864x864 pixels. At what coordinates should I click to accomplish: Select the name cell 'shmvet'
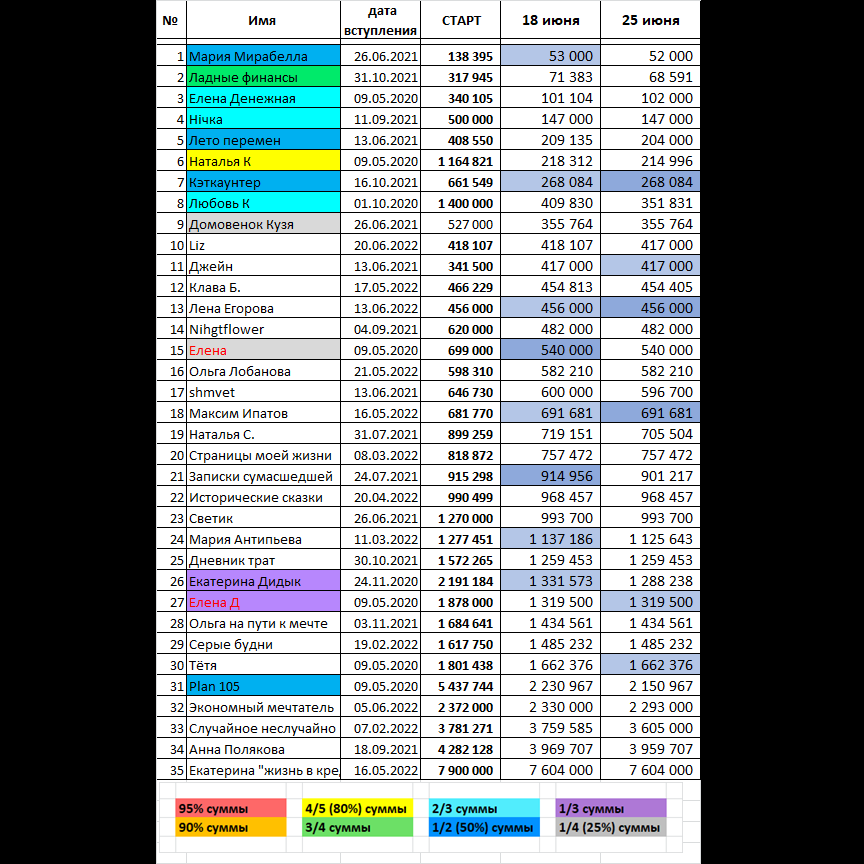tap(263, 392)
